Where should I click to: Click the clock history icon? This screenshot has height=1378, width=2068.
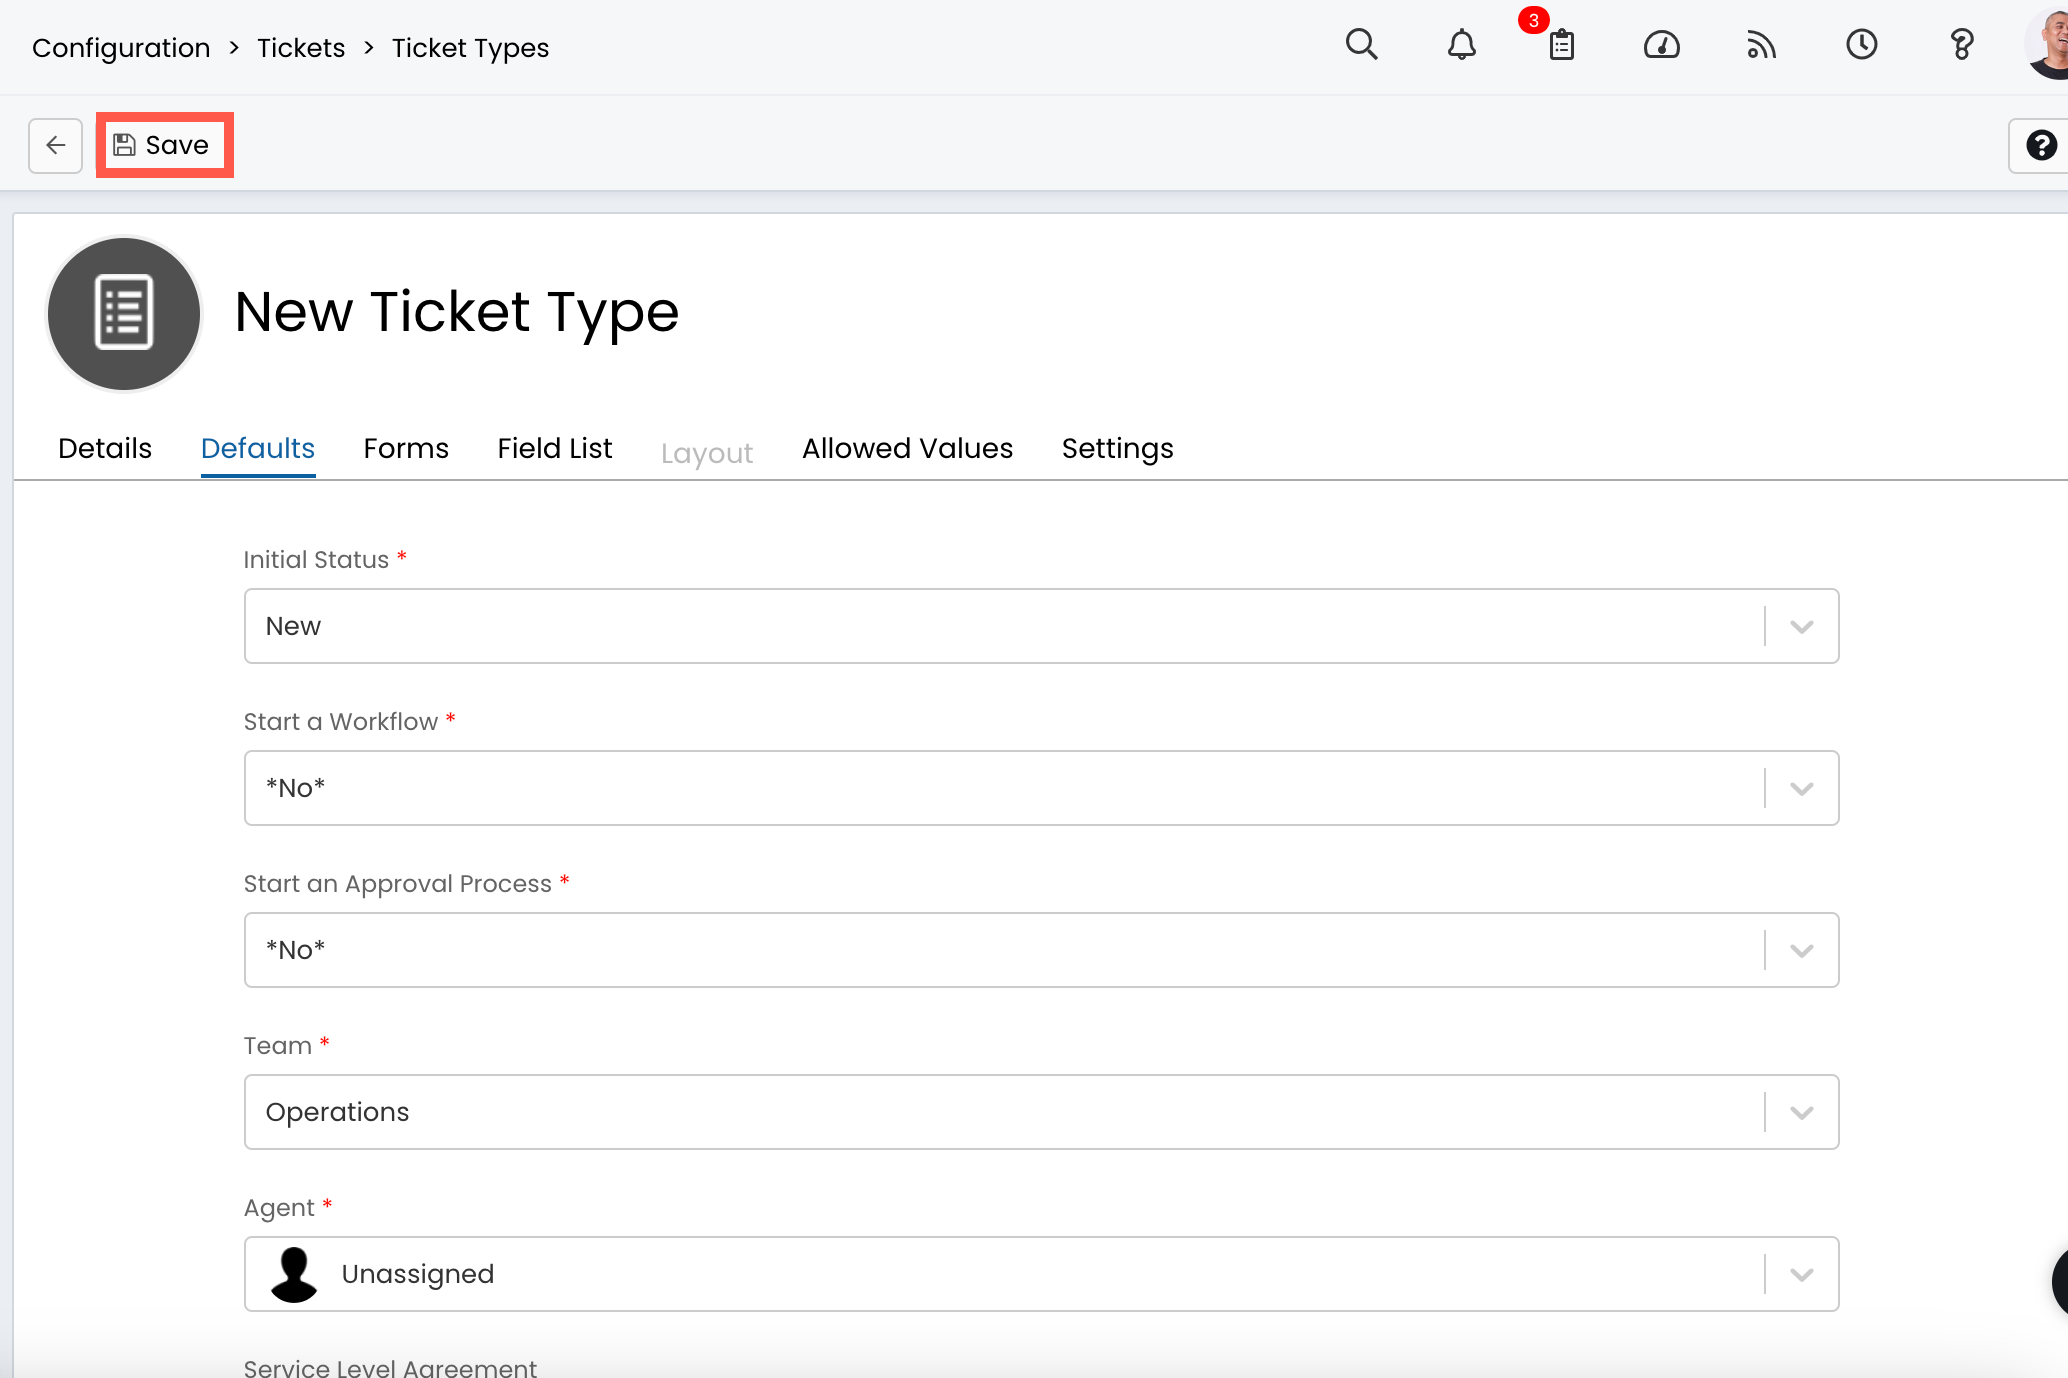pyautogui.click(x=1861, y=45)
